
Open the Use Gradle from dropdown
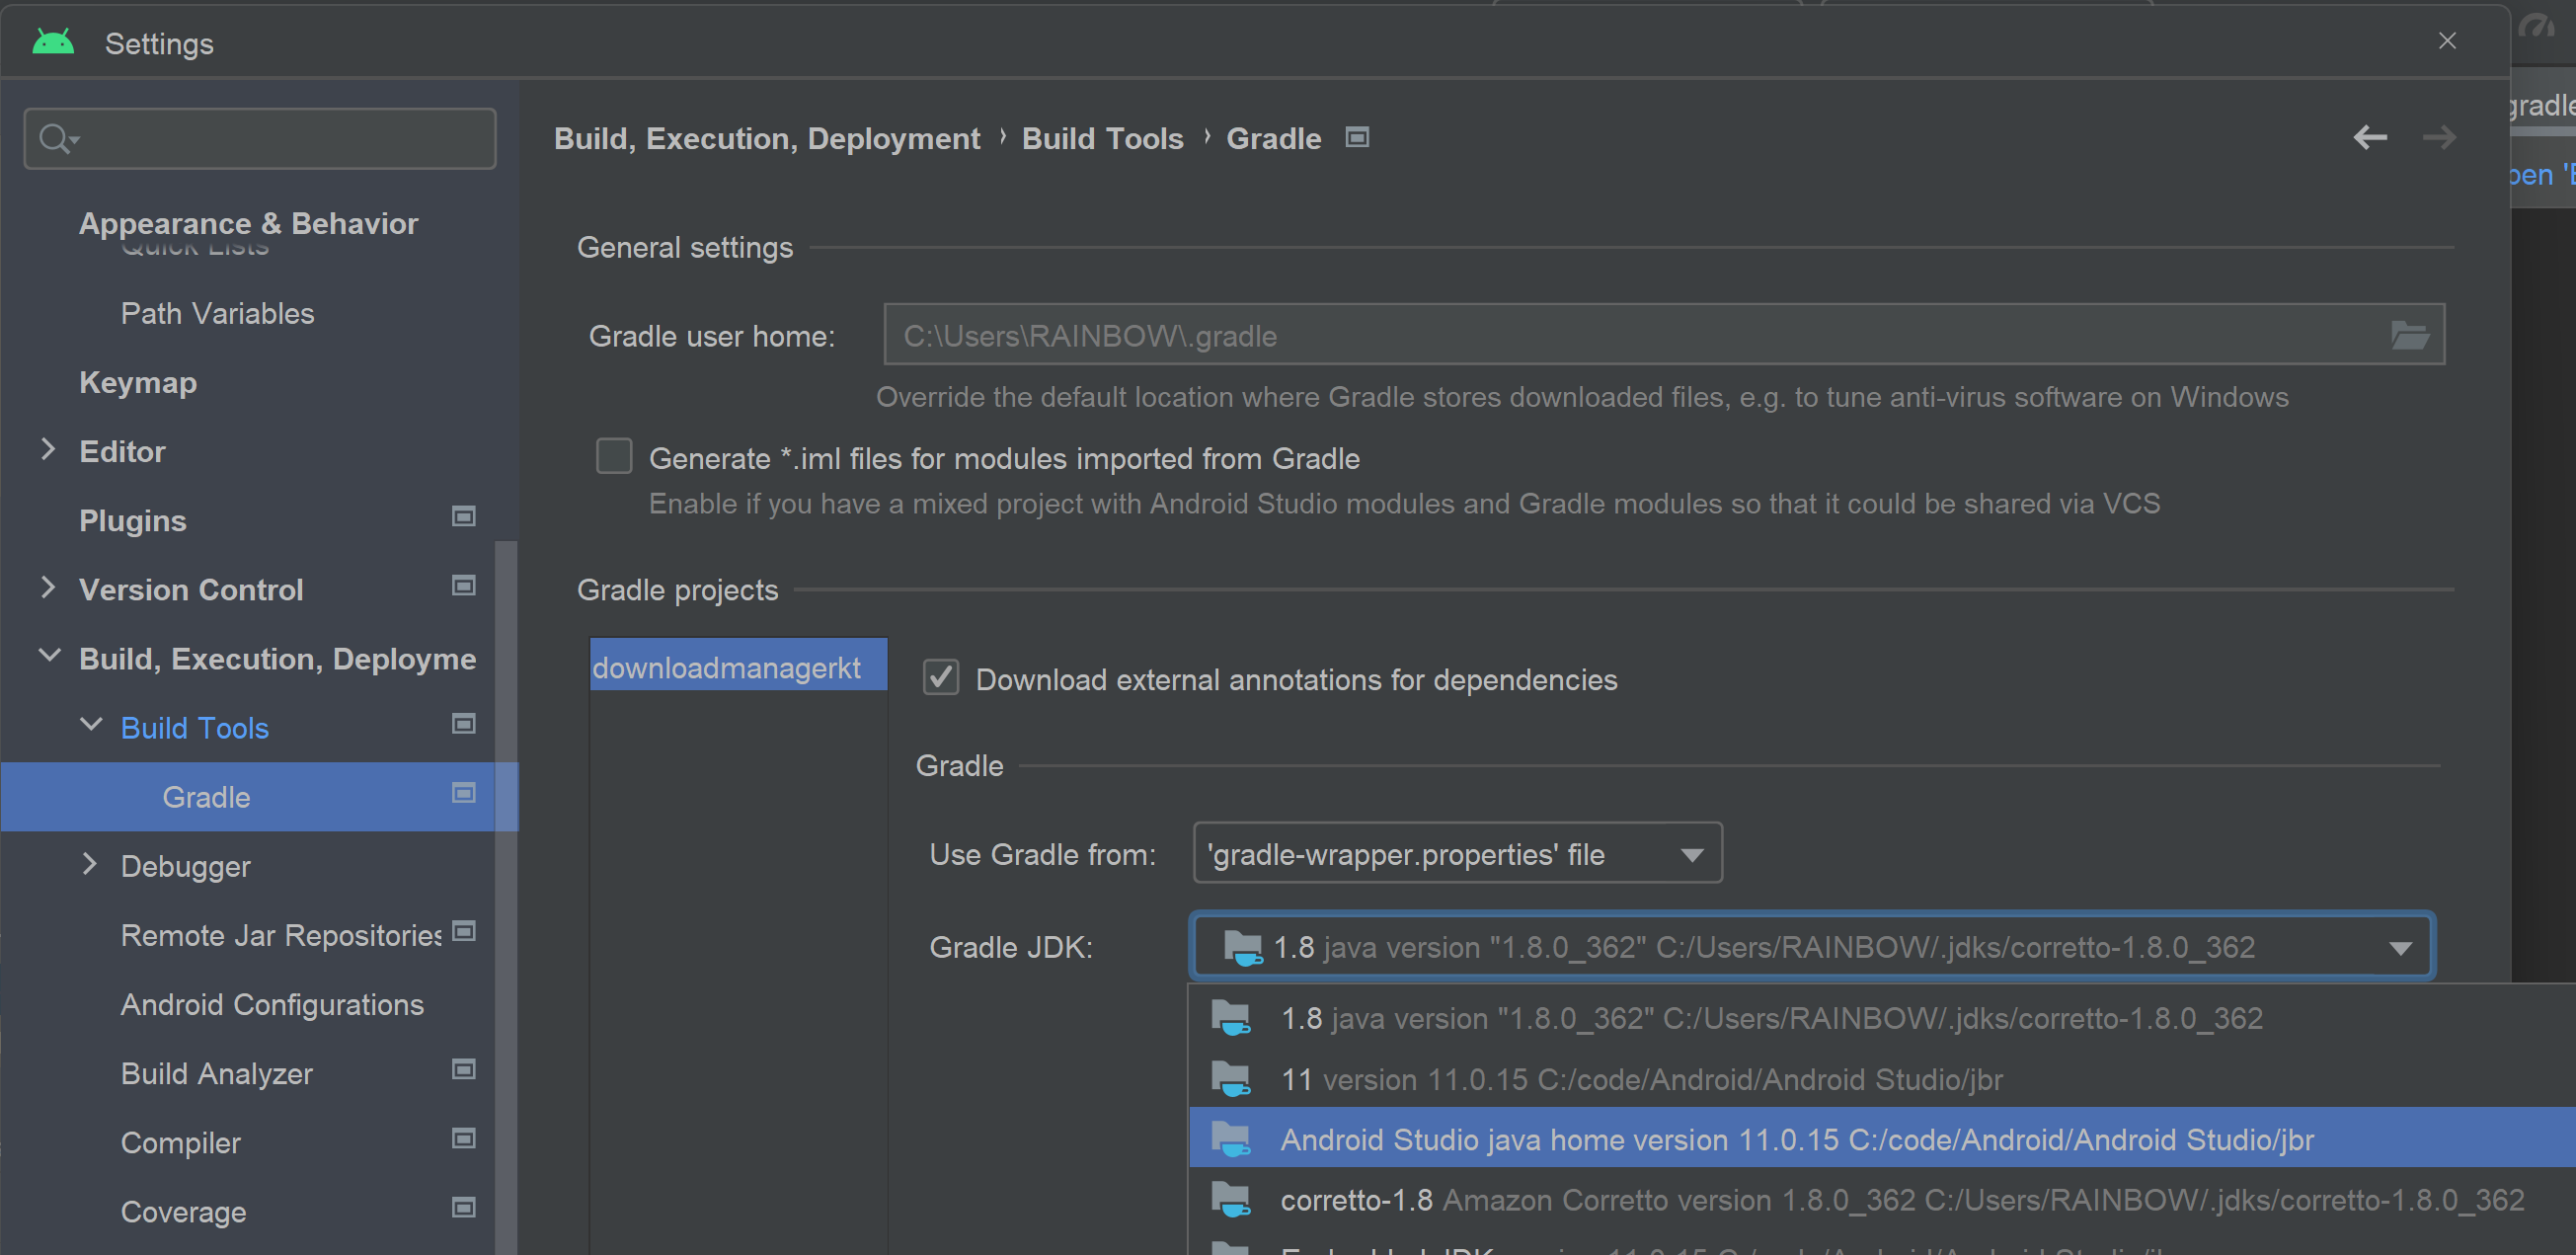1457,854
